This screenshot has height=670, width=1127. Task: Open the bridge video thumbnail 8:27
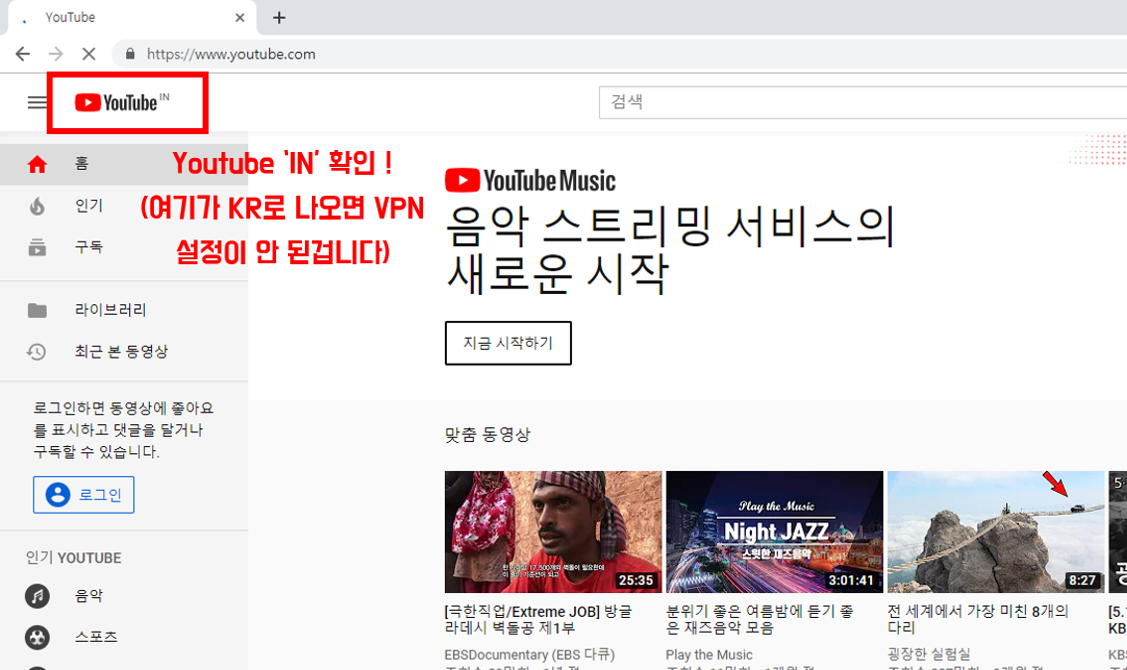click(996, 532)
